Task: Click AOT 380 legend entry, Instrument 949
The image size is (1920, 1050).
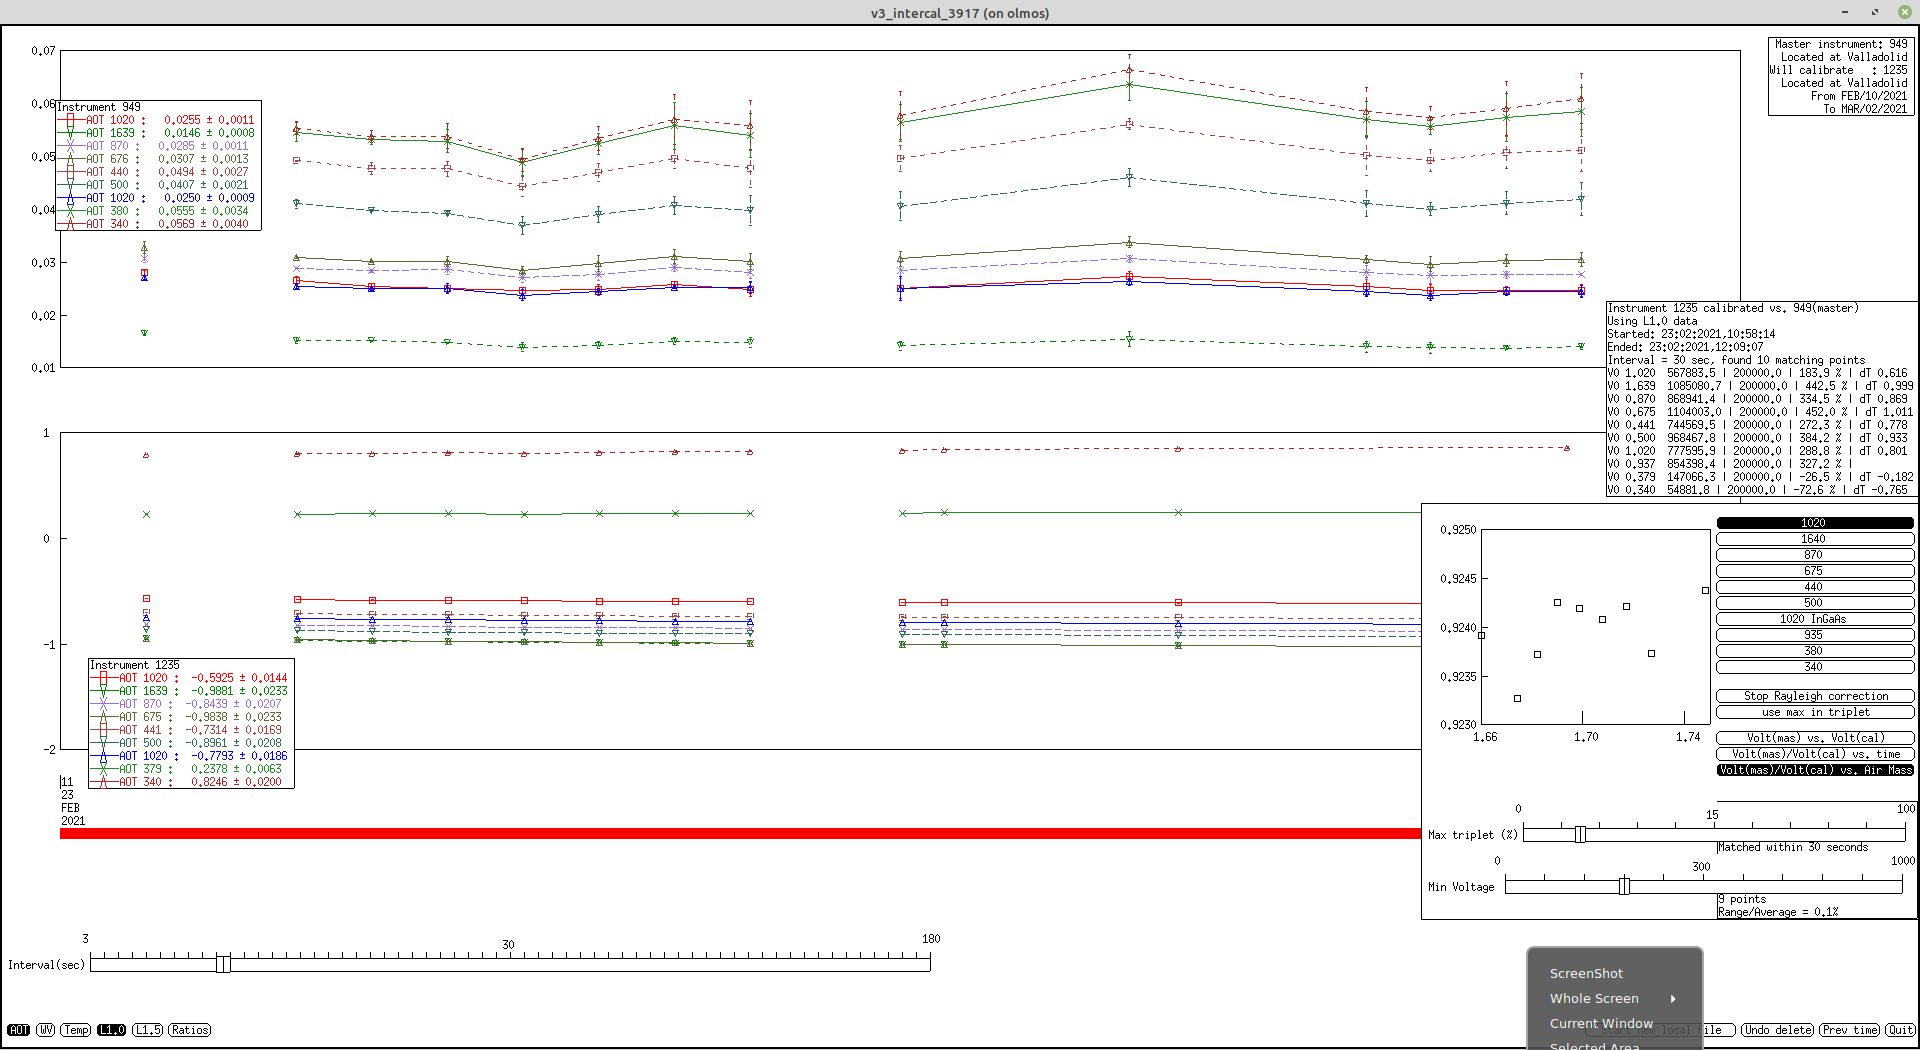Action: coord(158,211)
